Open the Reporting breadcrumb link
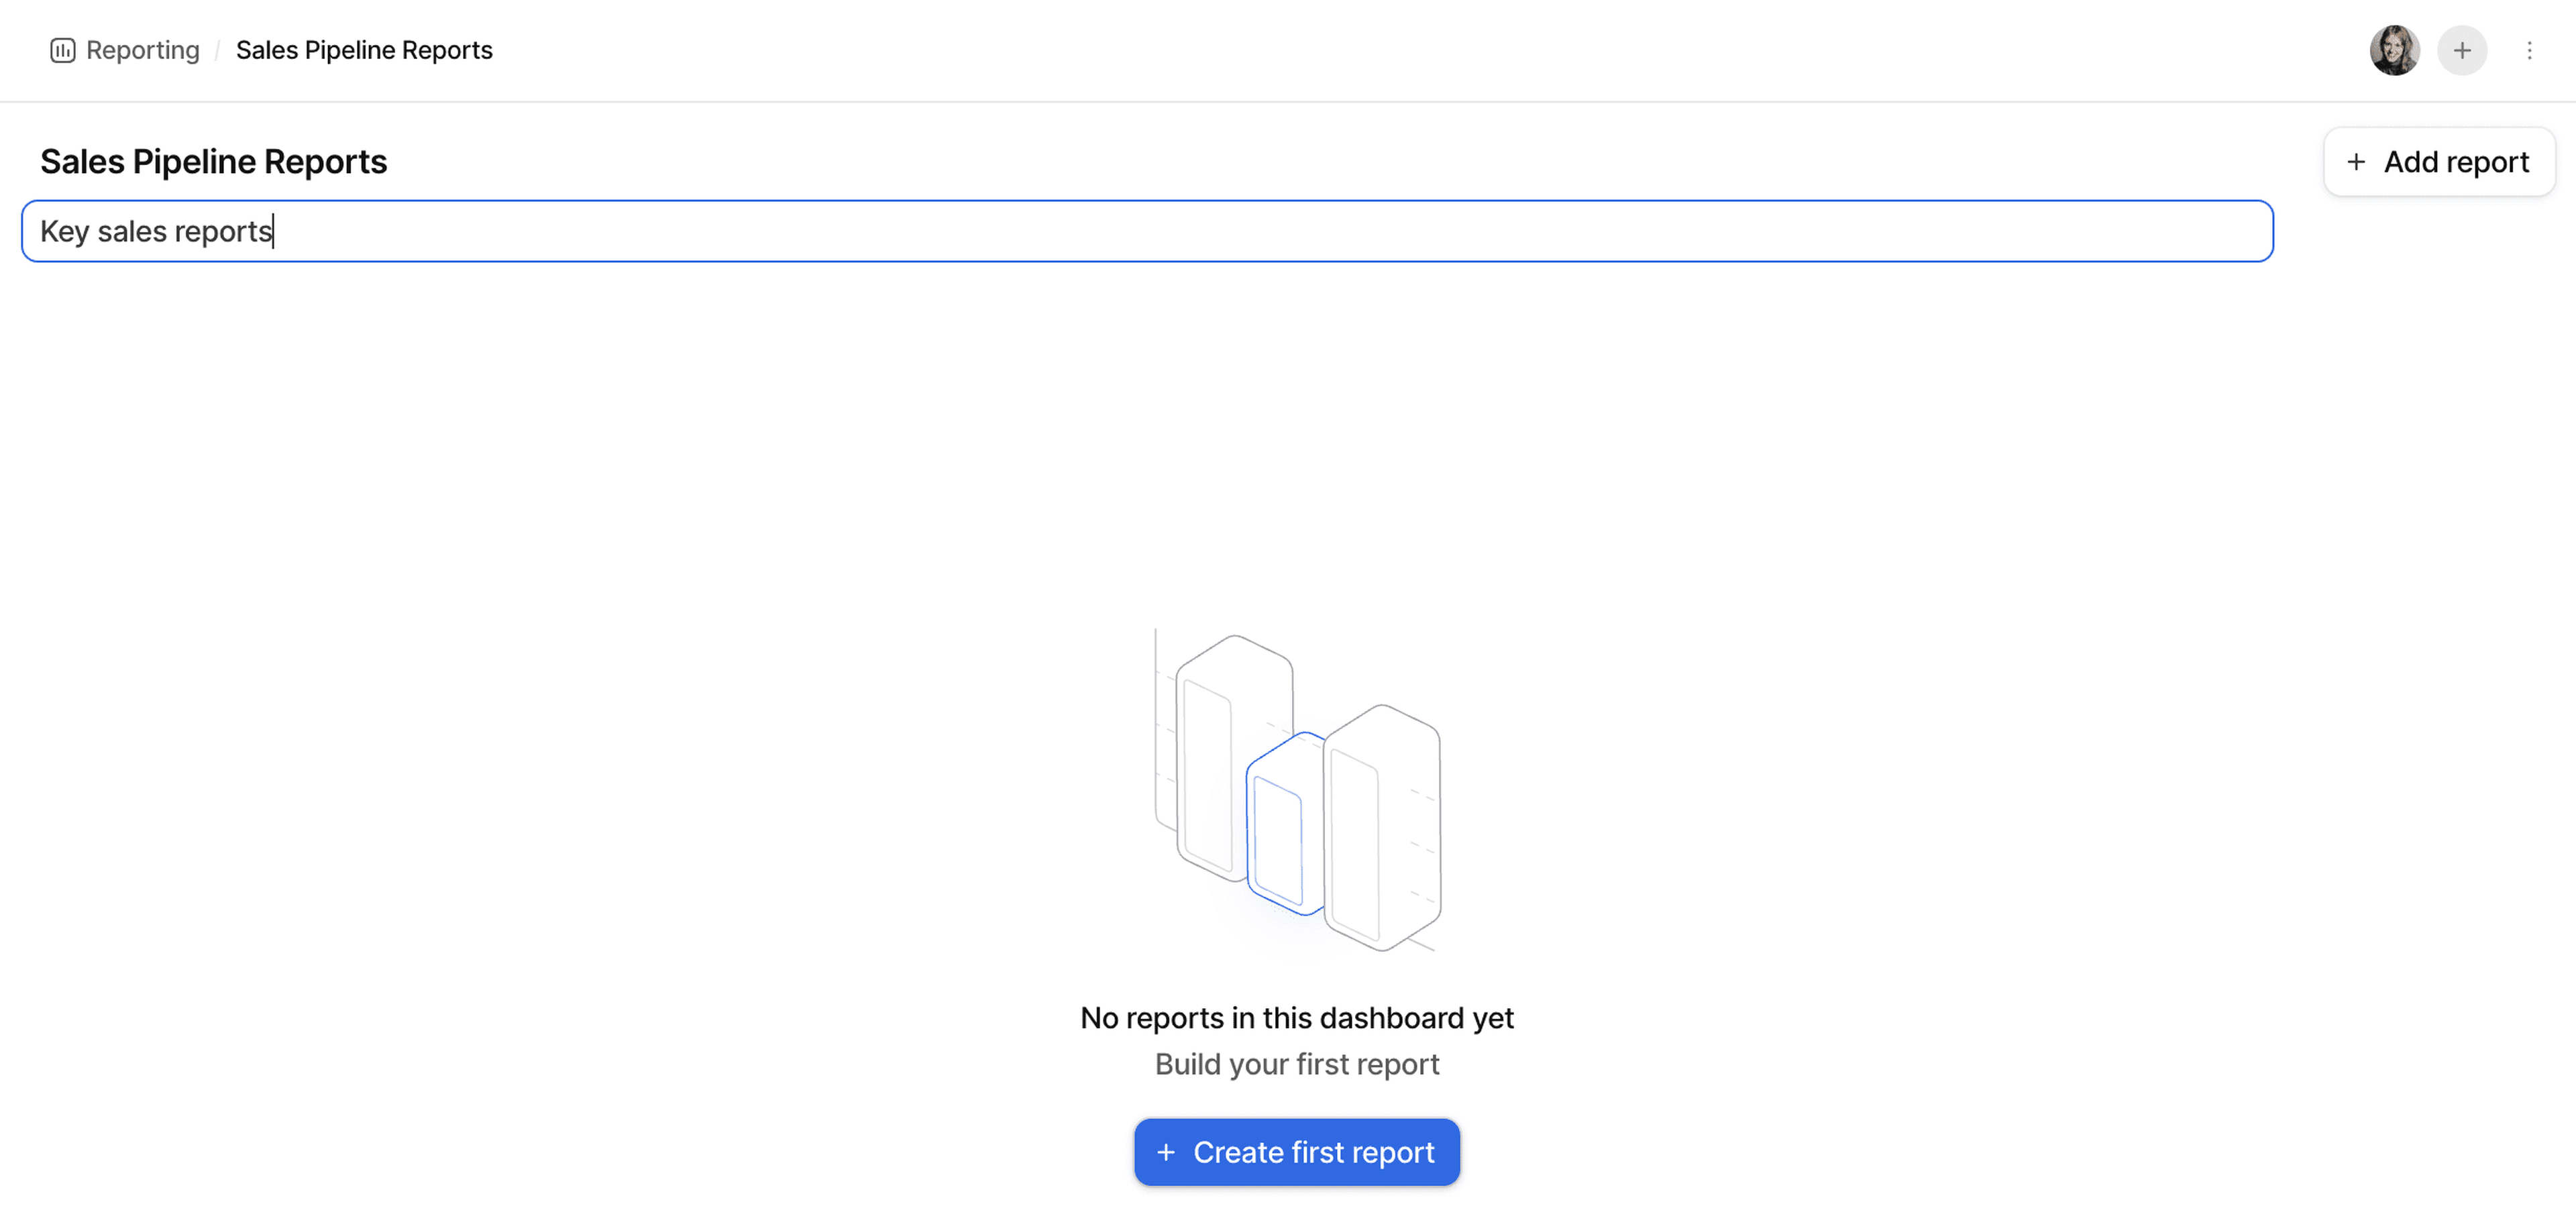This screenshot has height=1210, width=2576. click(x=142, y=50)
